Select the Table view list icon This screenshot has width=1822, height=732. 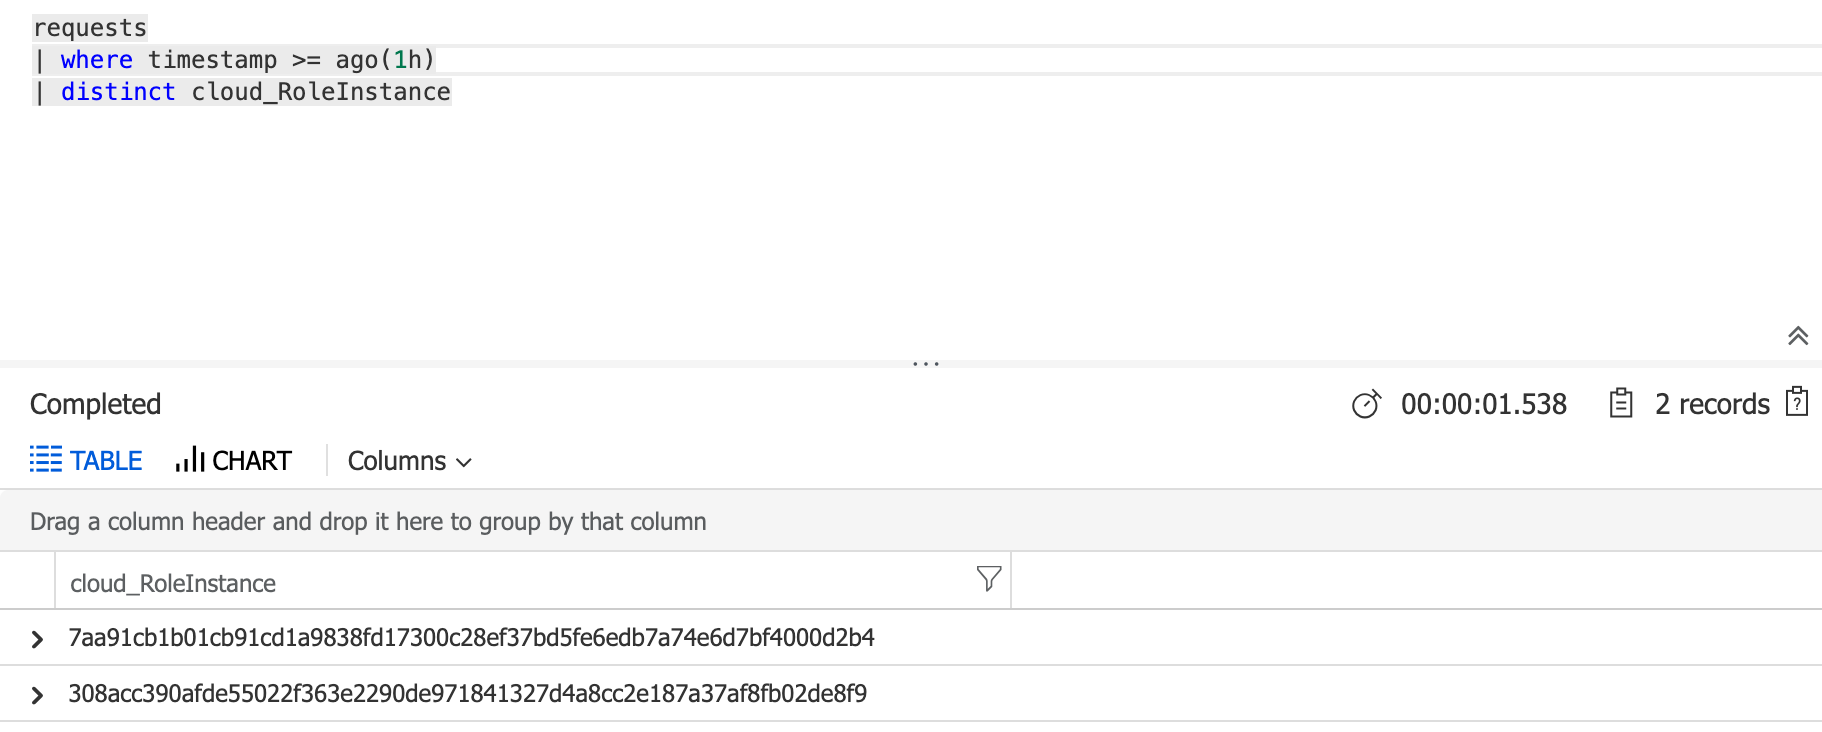click(x=45, y=460)
